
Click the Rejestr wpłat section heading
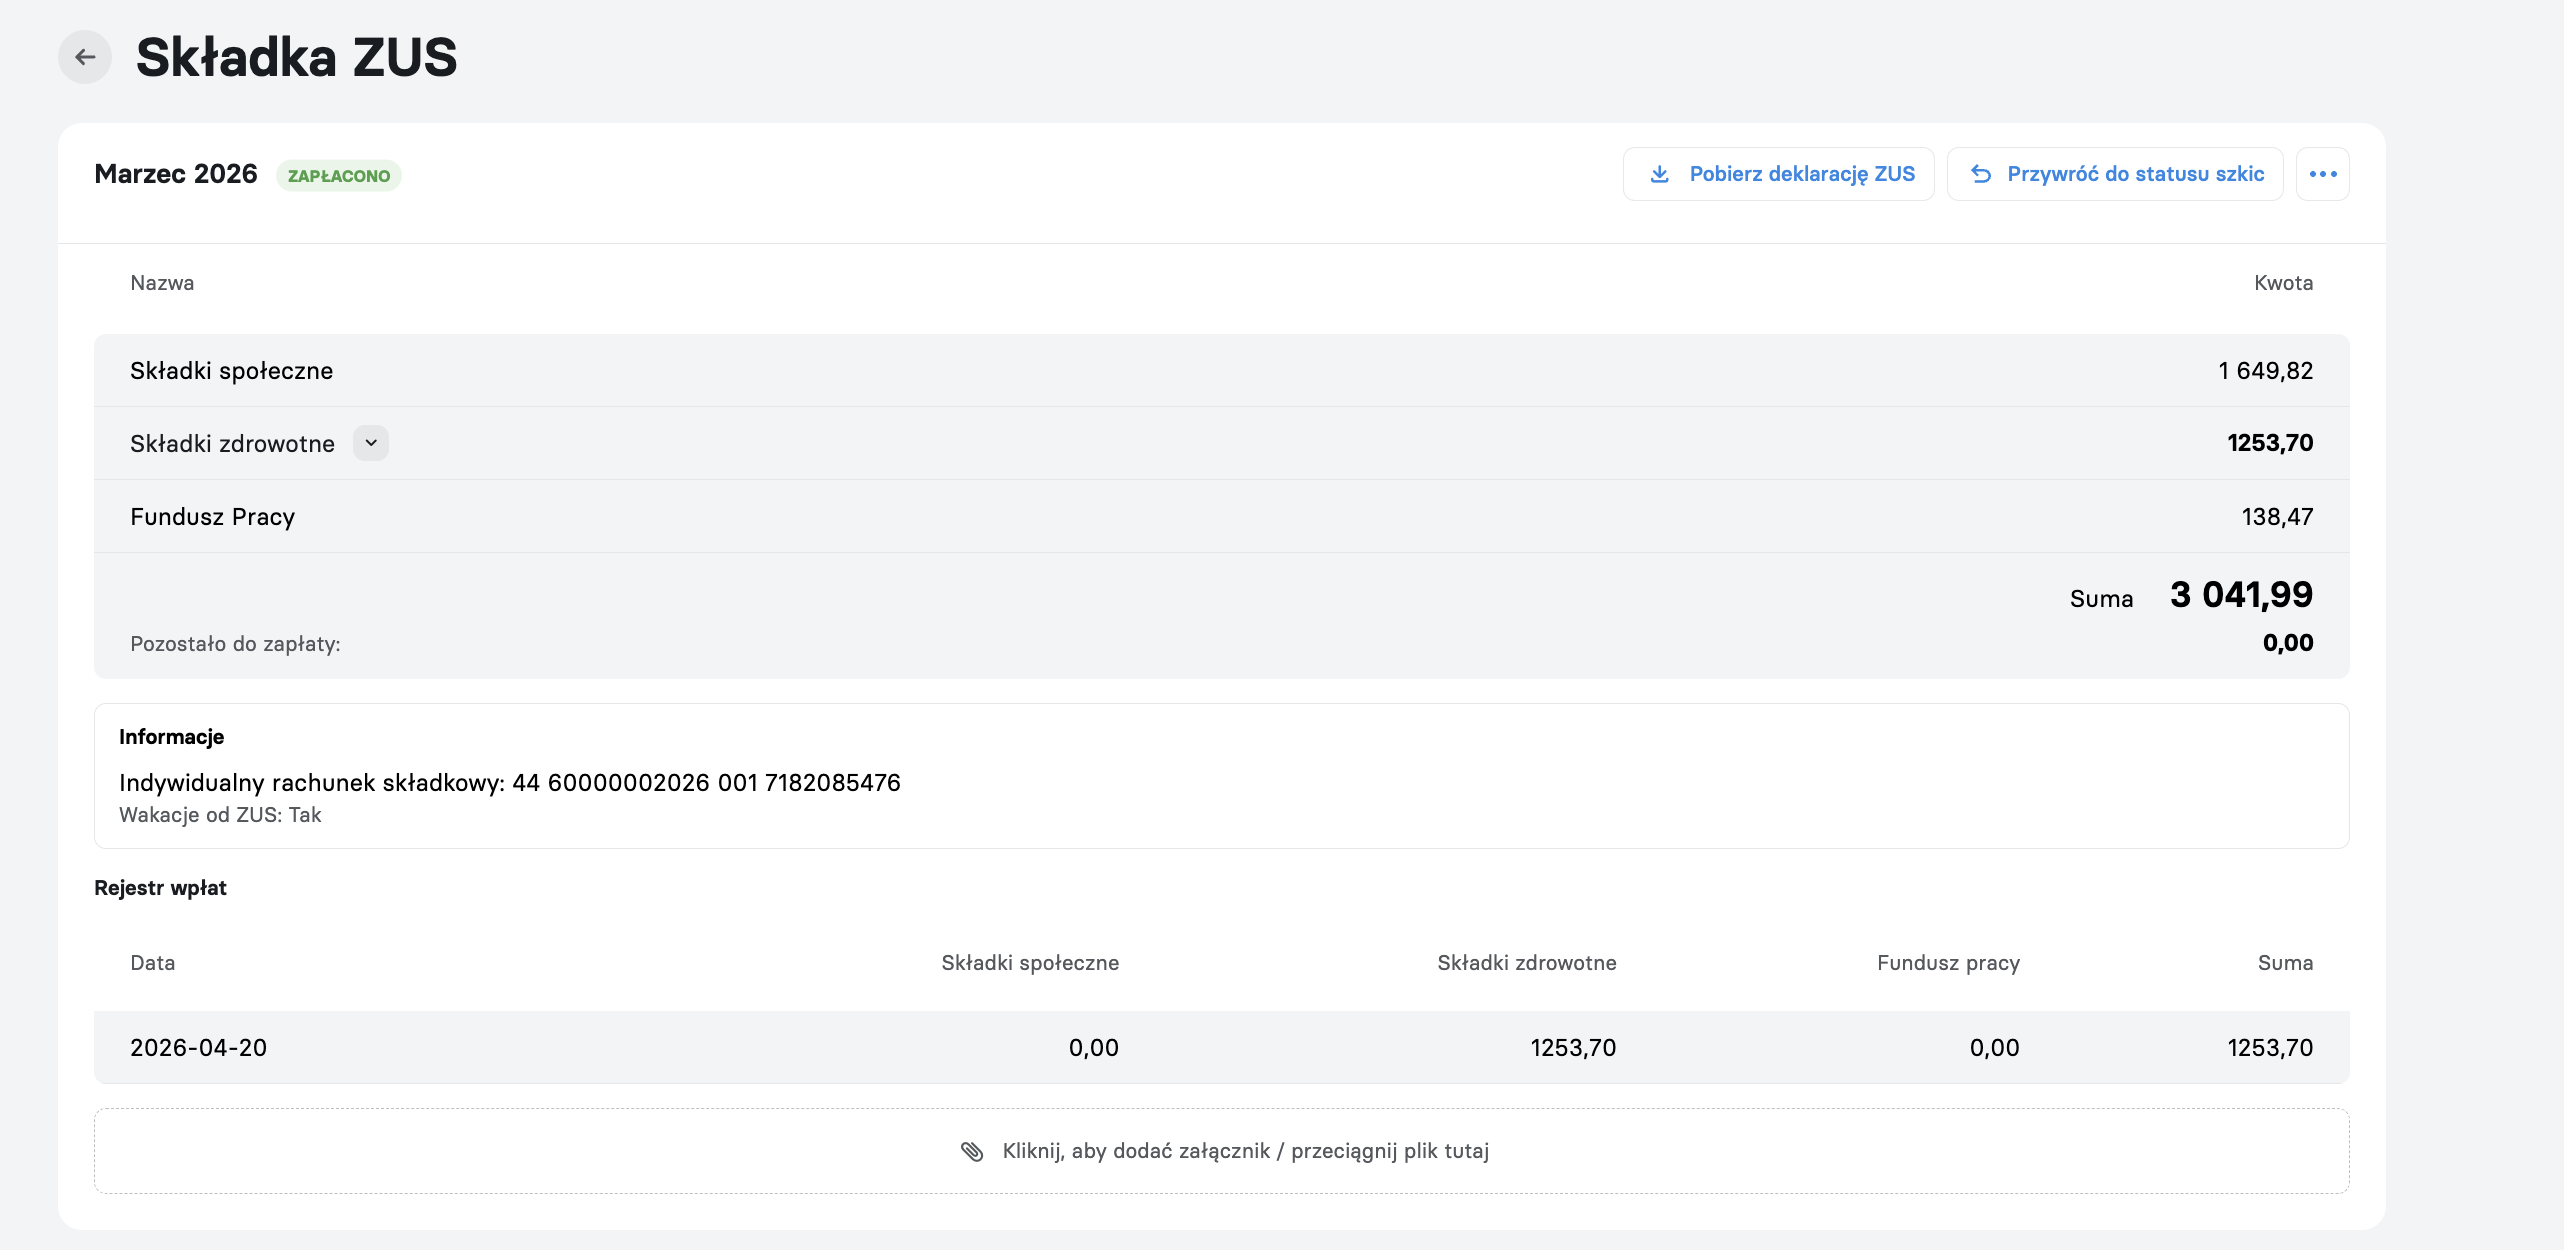[x=160, y=888]
